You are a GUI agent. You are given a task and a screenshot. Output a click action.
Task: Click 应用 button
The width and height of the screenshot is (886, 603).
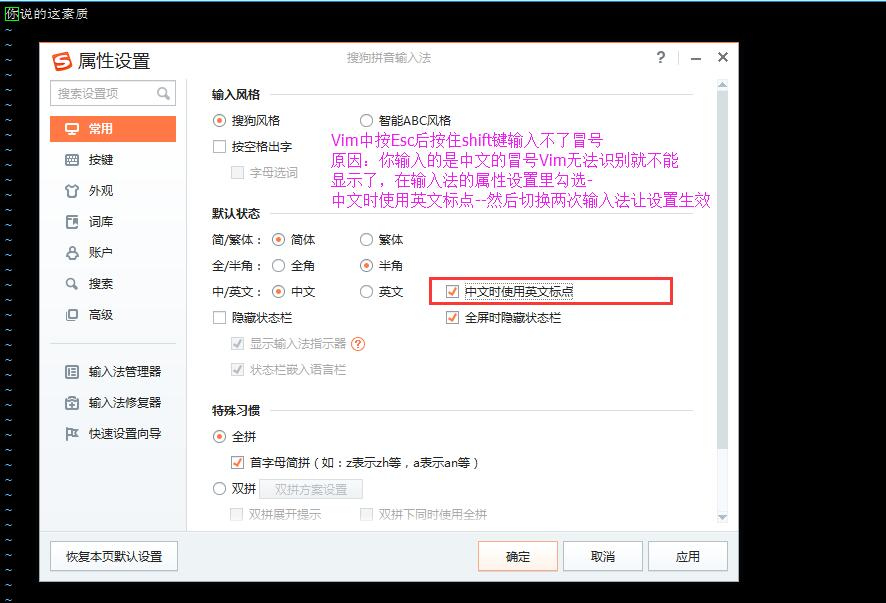[x=688, y=557]
